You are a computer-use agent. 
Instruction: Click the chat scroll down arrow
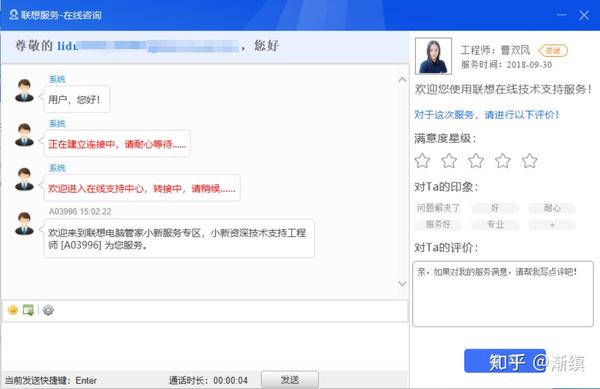click(x=402, y=283)
